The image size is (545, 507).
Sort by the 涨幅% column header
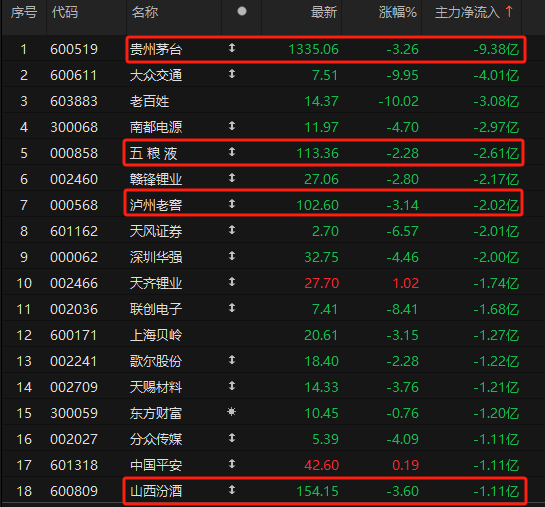398,13
